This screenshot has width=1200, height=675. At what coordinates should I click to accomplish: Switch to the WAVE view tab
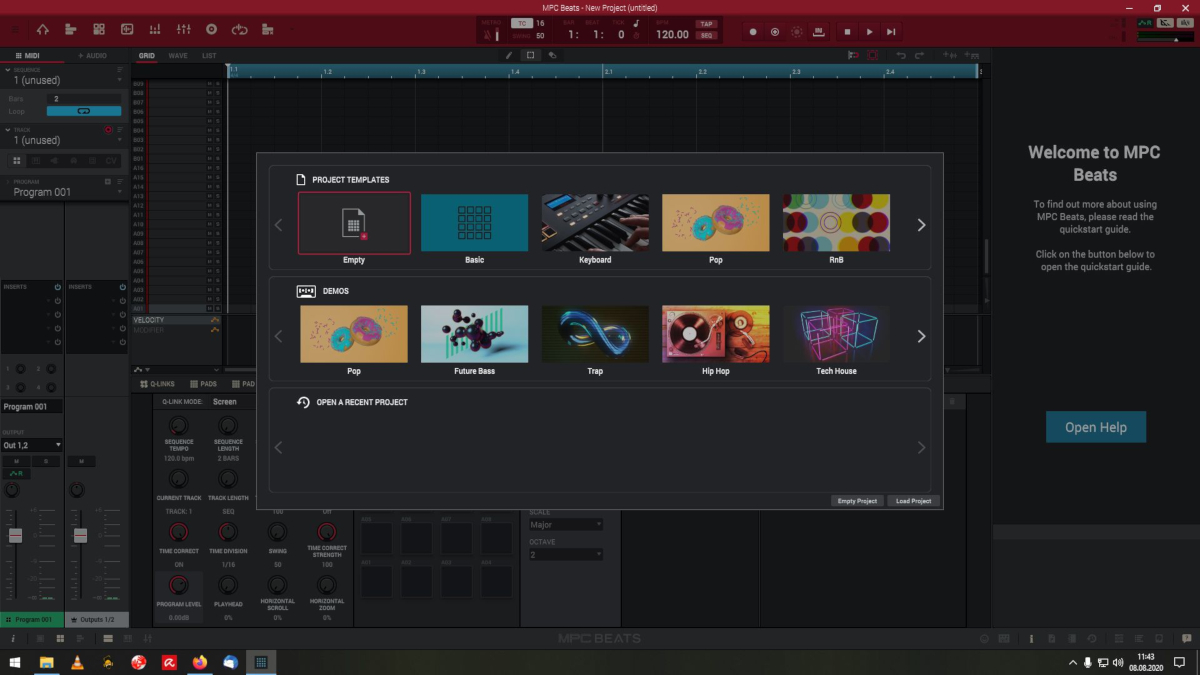[x=178, y=56]
